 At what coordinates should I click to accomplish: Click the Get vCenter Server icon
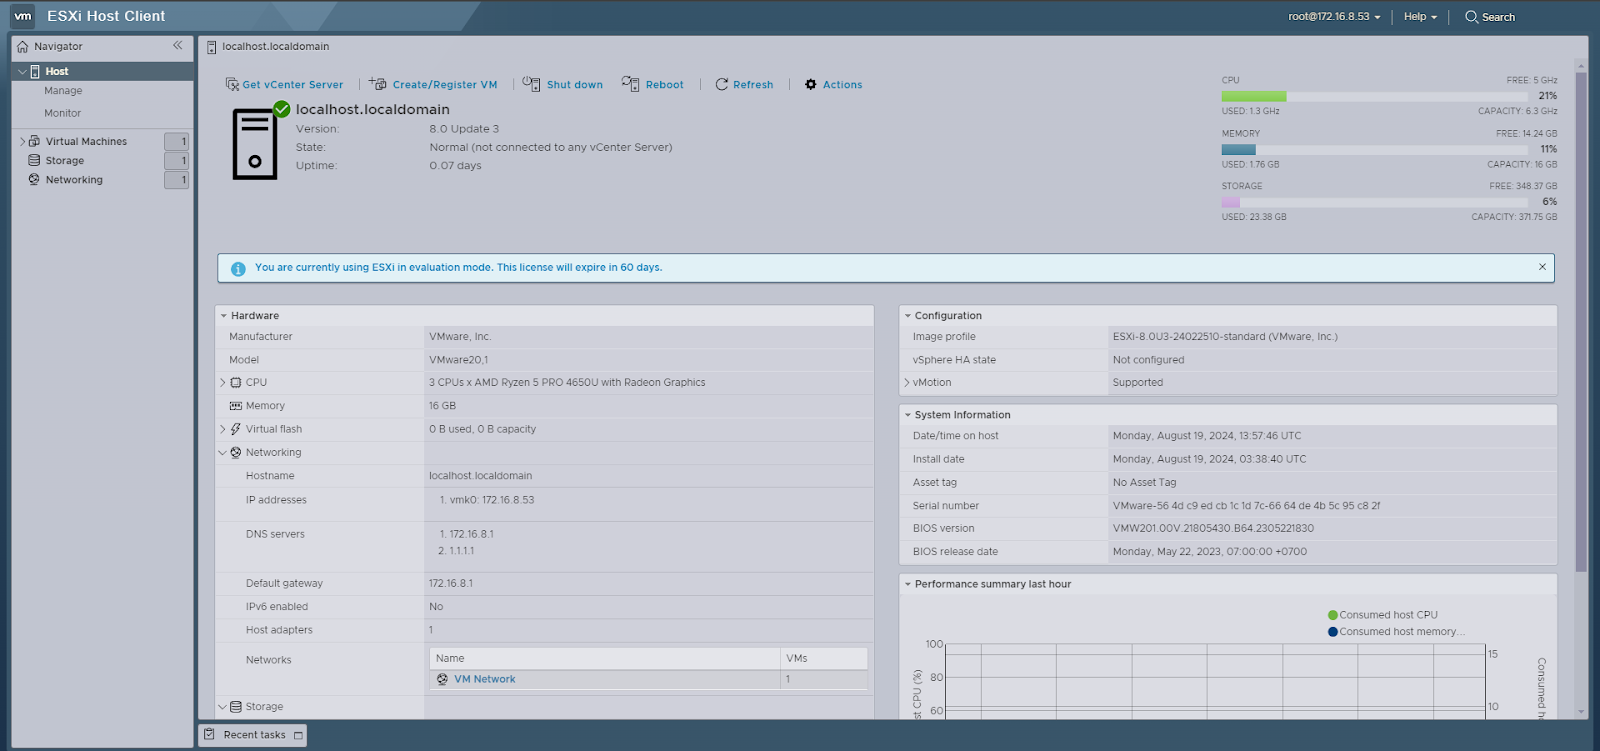coord(232,84)
